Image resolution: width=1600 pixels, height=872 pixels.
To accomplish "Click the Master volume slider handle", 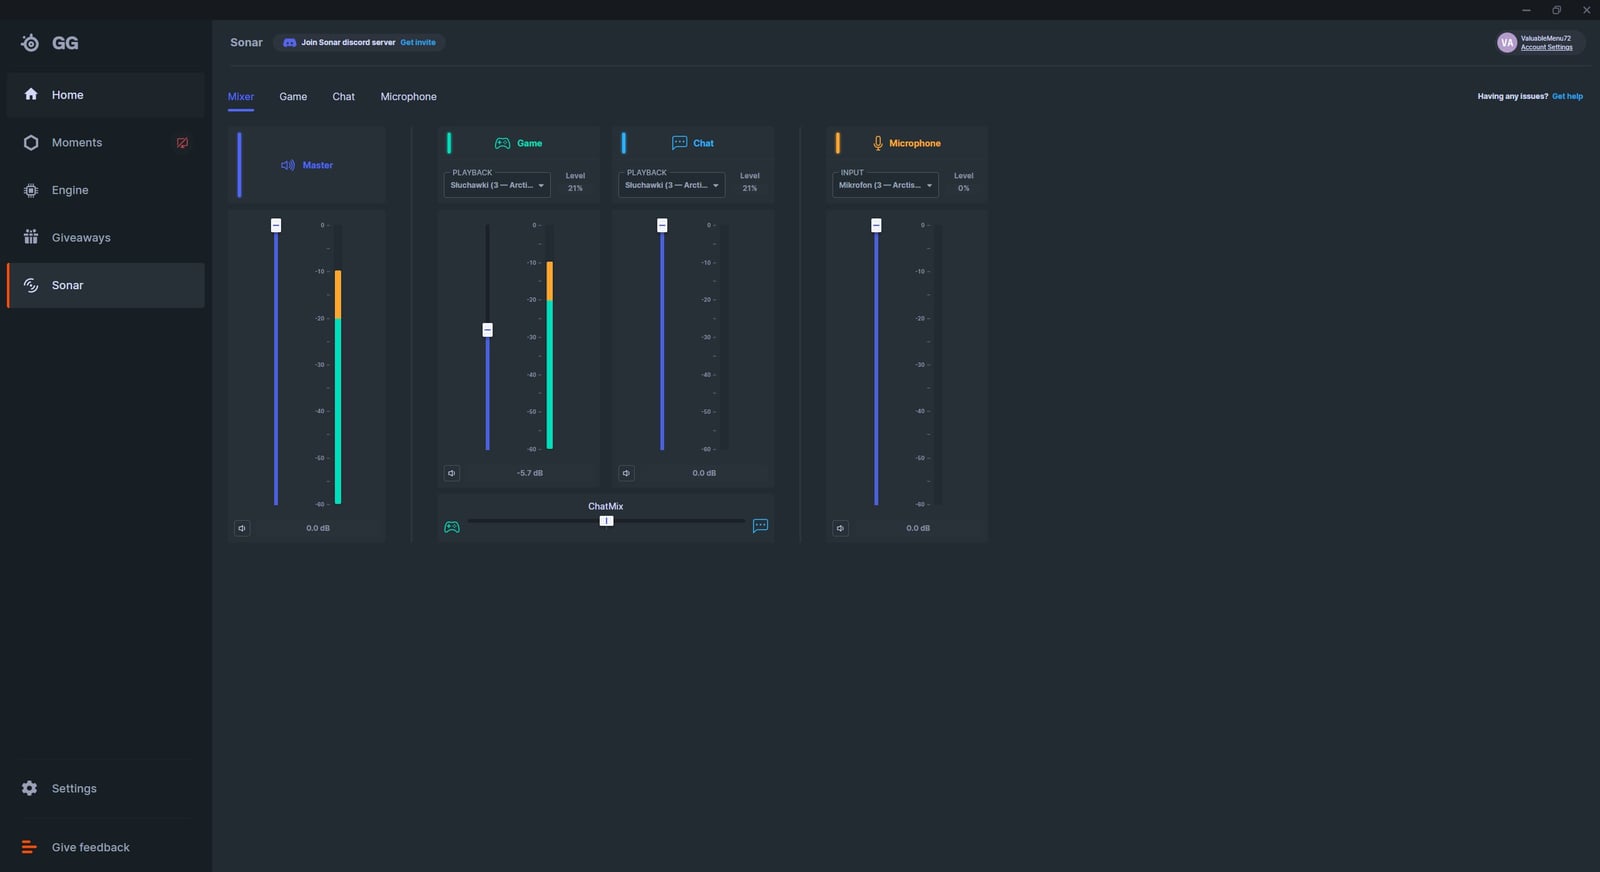I will (x=276, y=225).
